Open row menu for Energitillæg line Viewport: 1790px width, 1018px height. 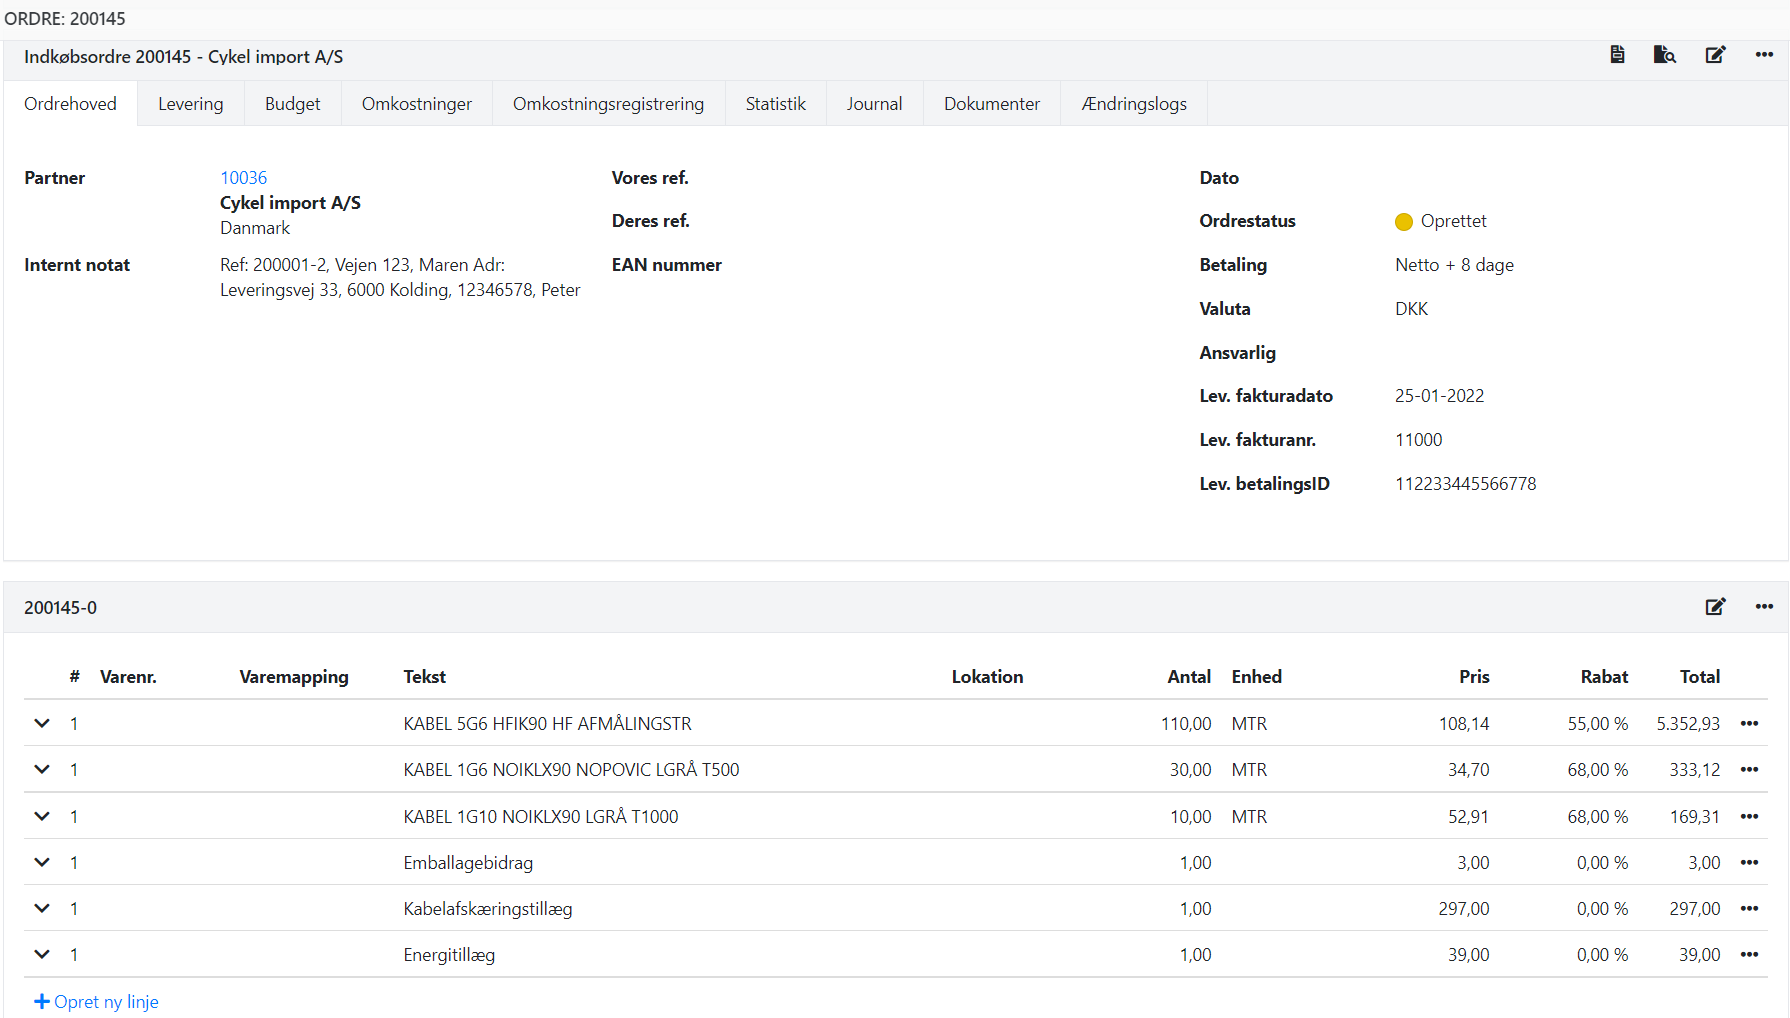tap(1749, 955)
